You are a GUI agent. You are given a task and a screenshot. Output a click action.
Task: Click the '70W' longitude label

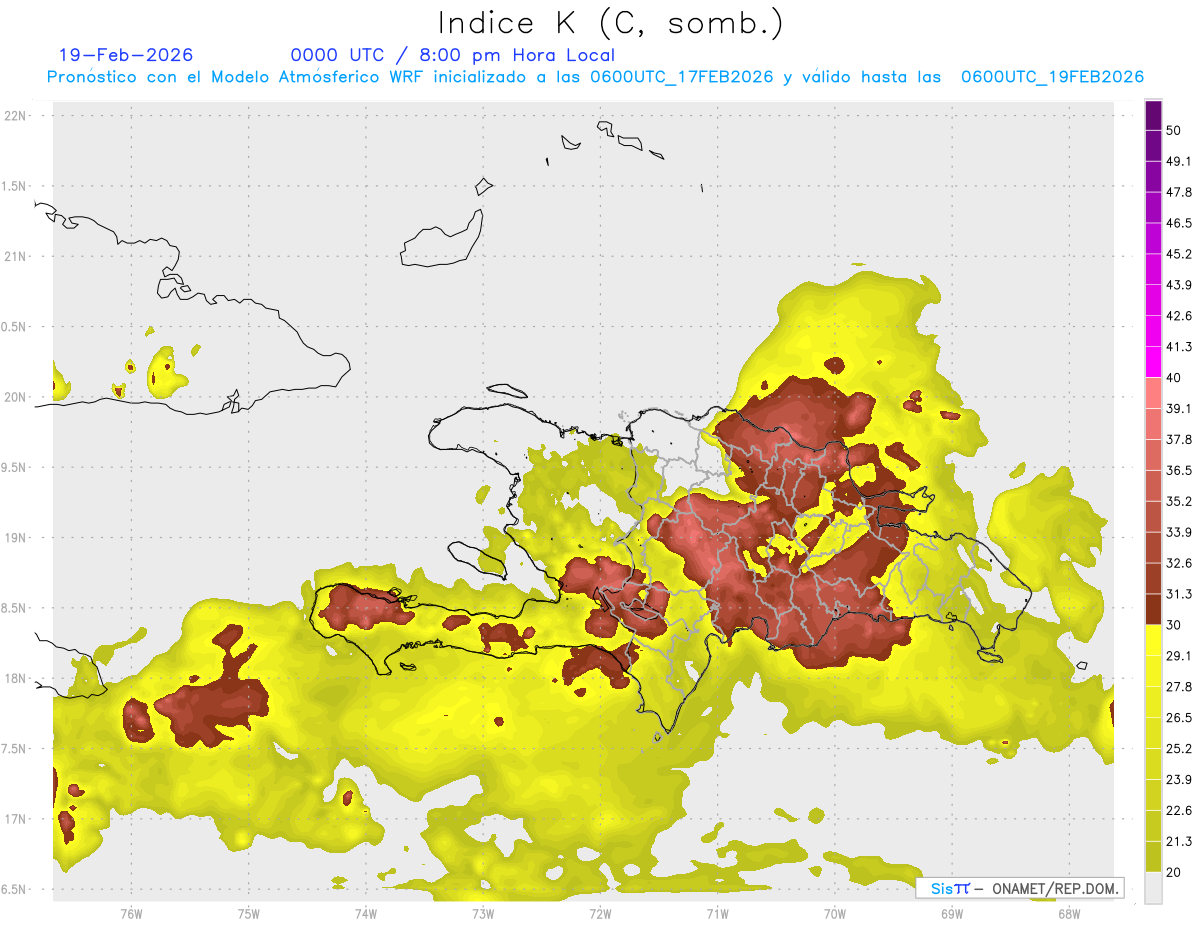coord(835,914)
